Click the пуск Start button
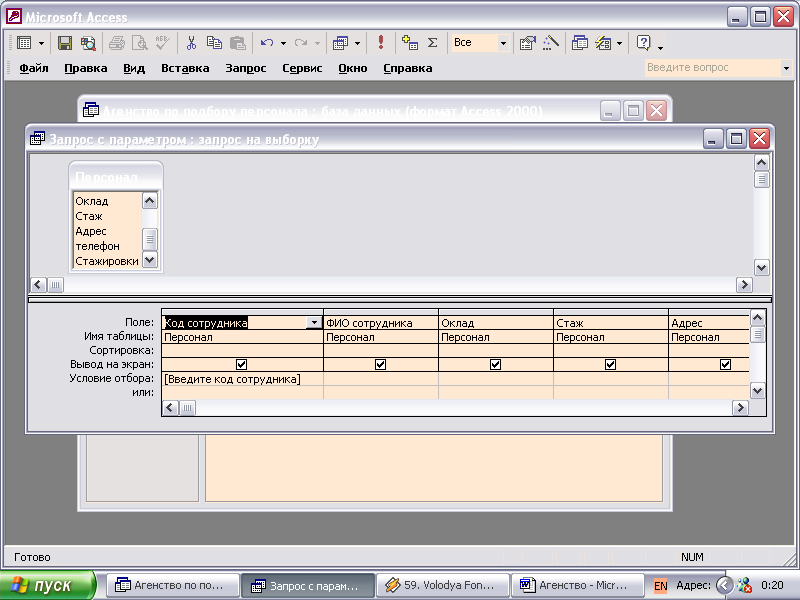This screenshot has height=600, width=800. point(47,585)
